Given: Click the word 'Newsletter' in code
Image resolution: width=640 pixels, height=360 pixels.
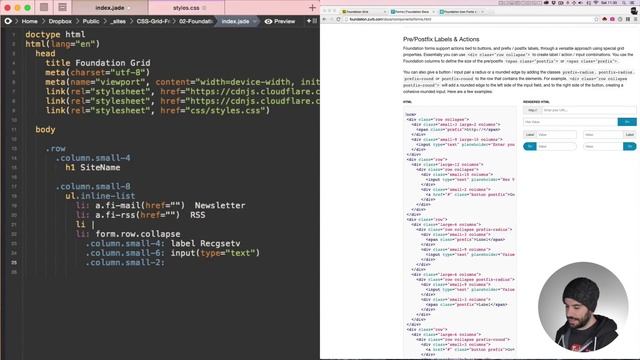Looking at the screenshot, I should (x=220, y=205).
